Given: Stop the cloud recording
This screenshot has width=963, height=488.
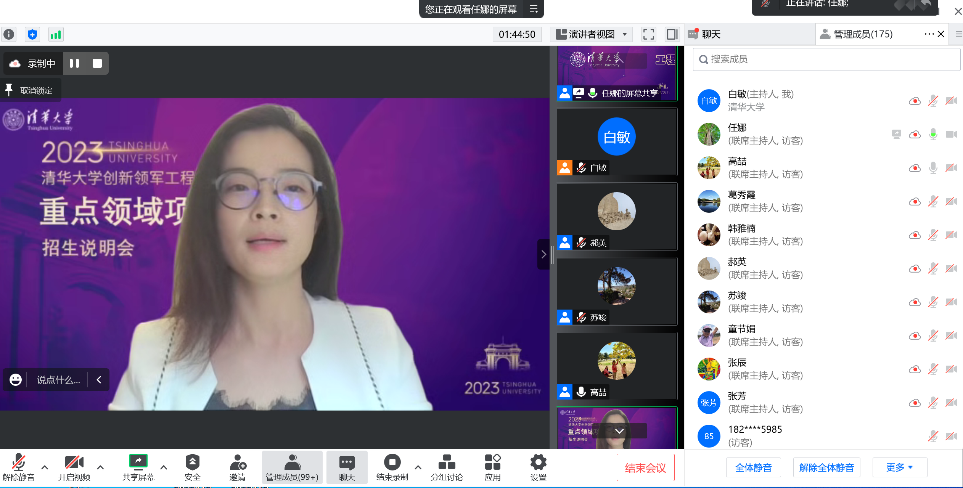Looking at the screenshot, I should [x=97, y=63].
